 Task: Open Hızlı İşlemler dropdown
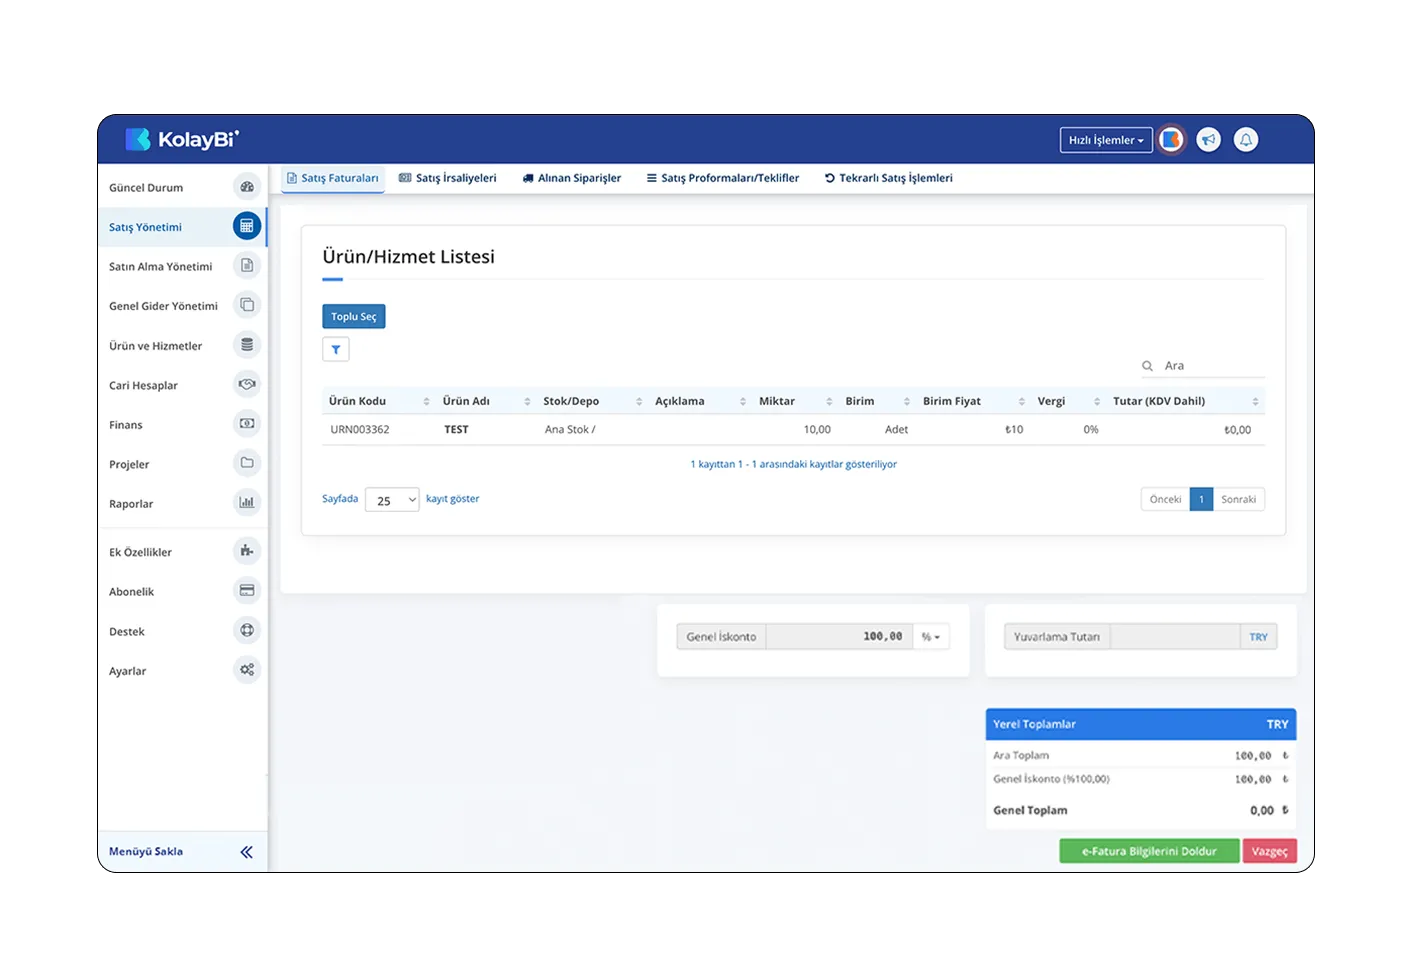(x=1106, y=140)
